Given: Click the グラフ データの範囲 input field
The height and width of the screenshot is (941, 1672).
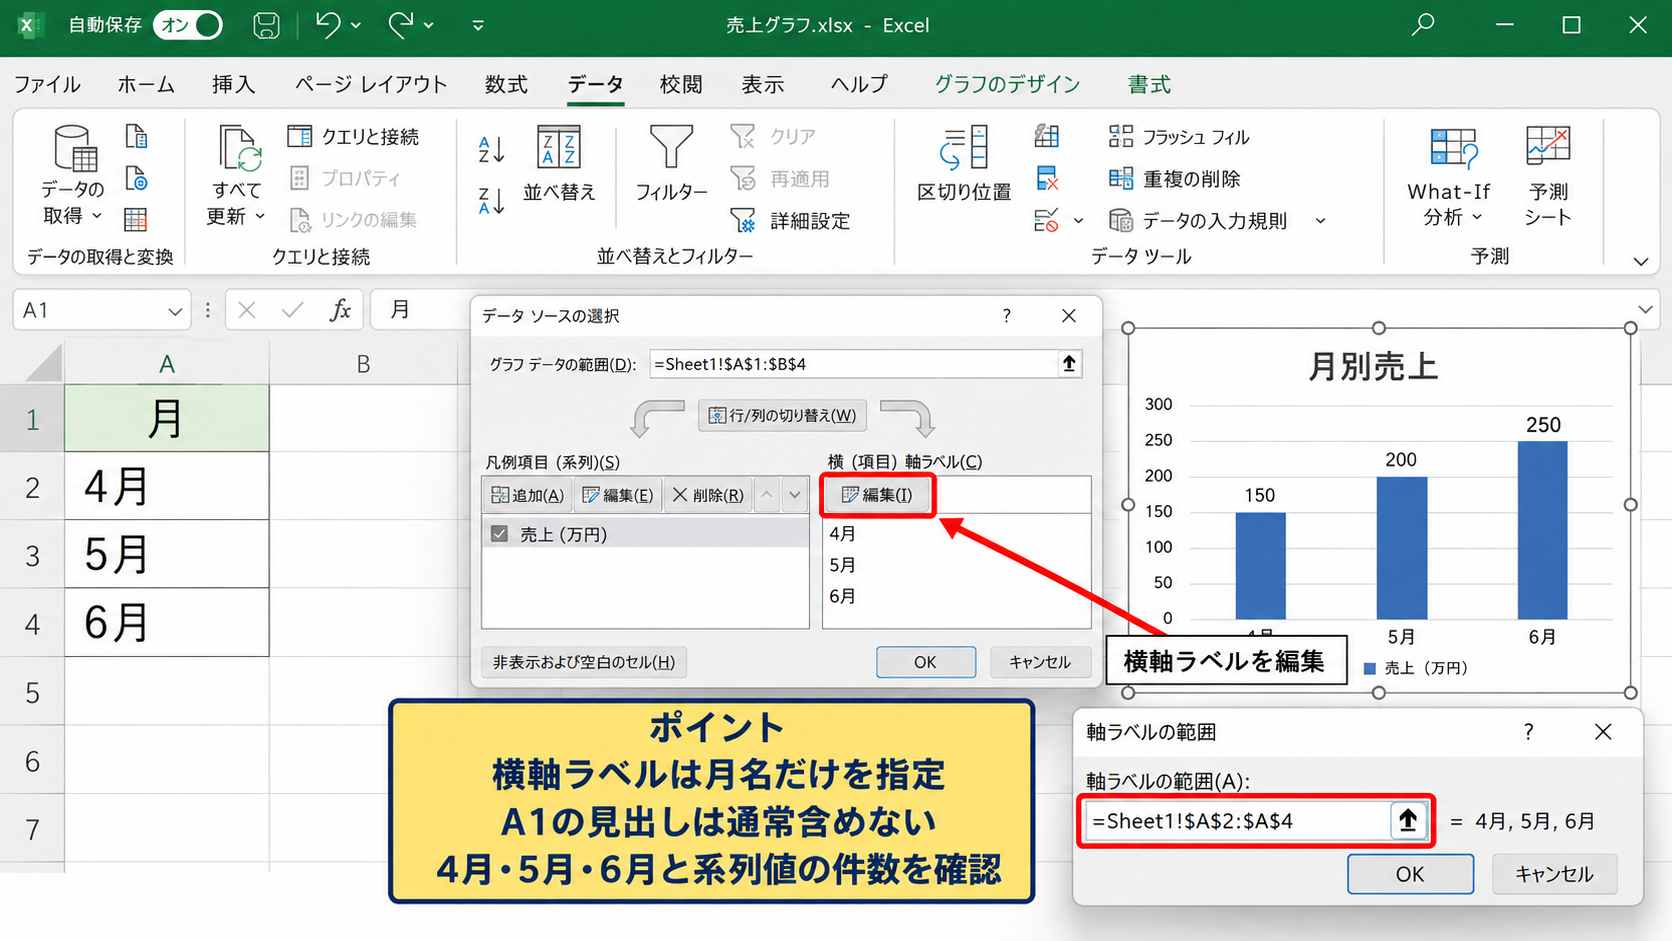Looking at the screenshot, I should [x=853, y=364].
